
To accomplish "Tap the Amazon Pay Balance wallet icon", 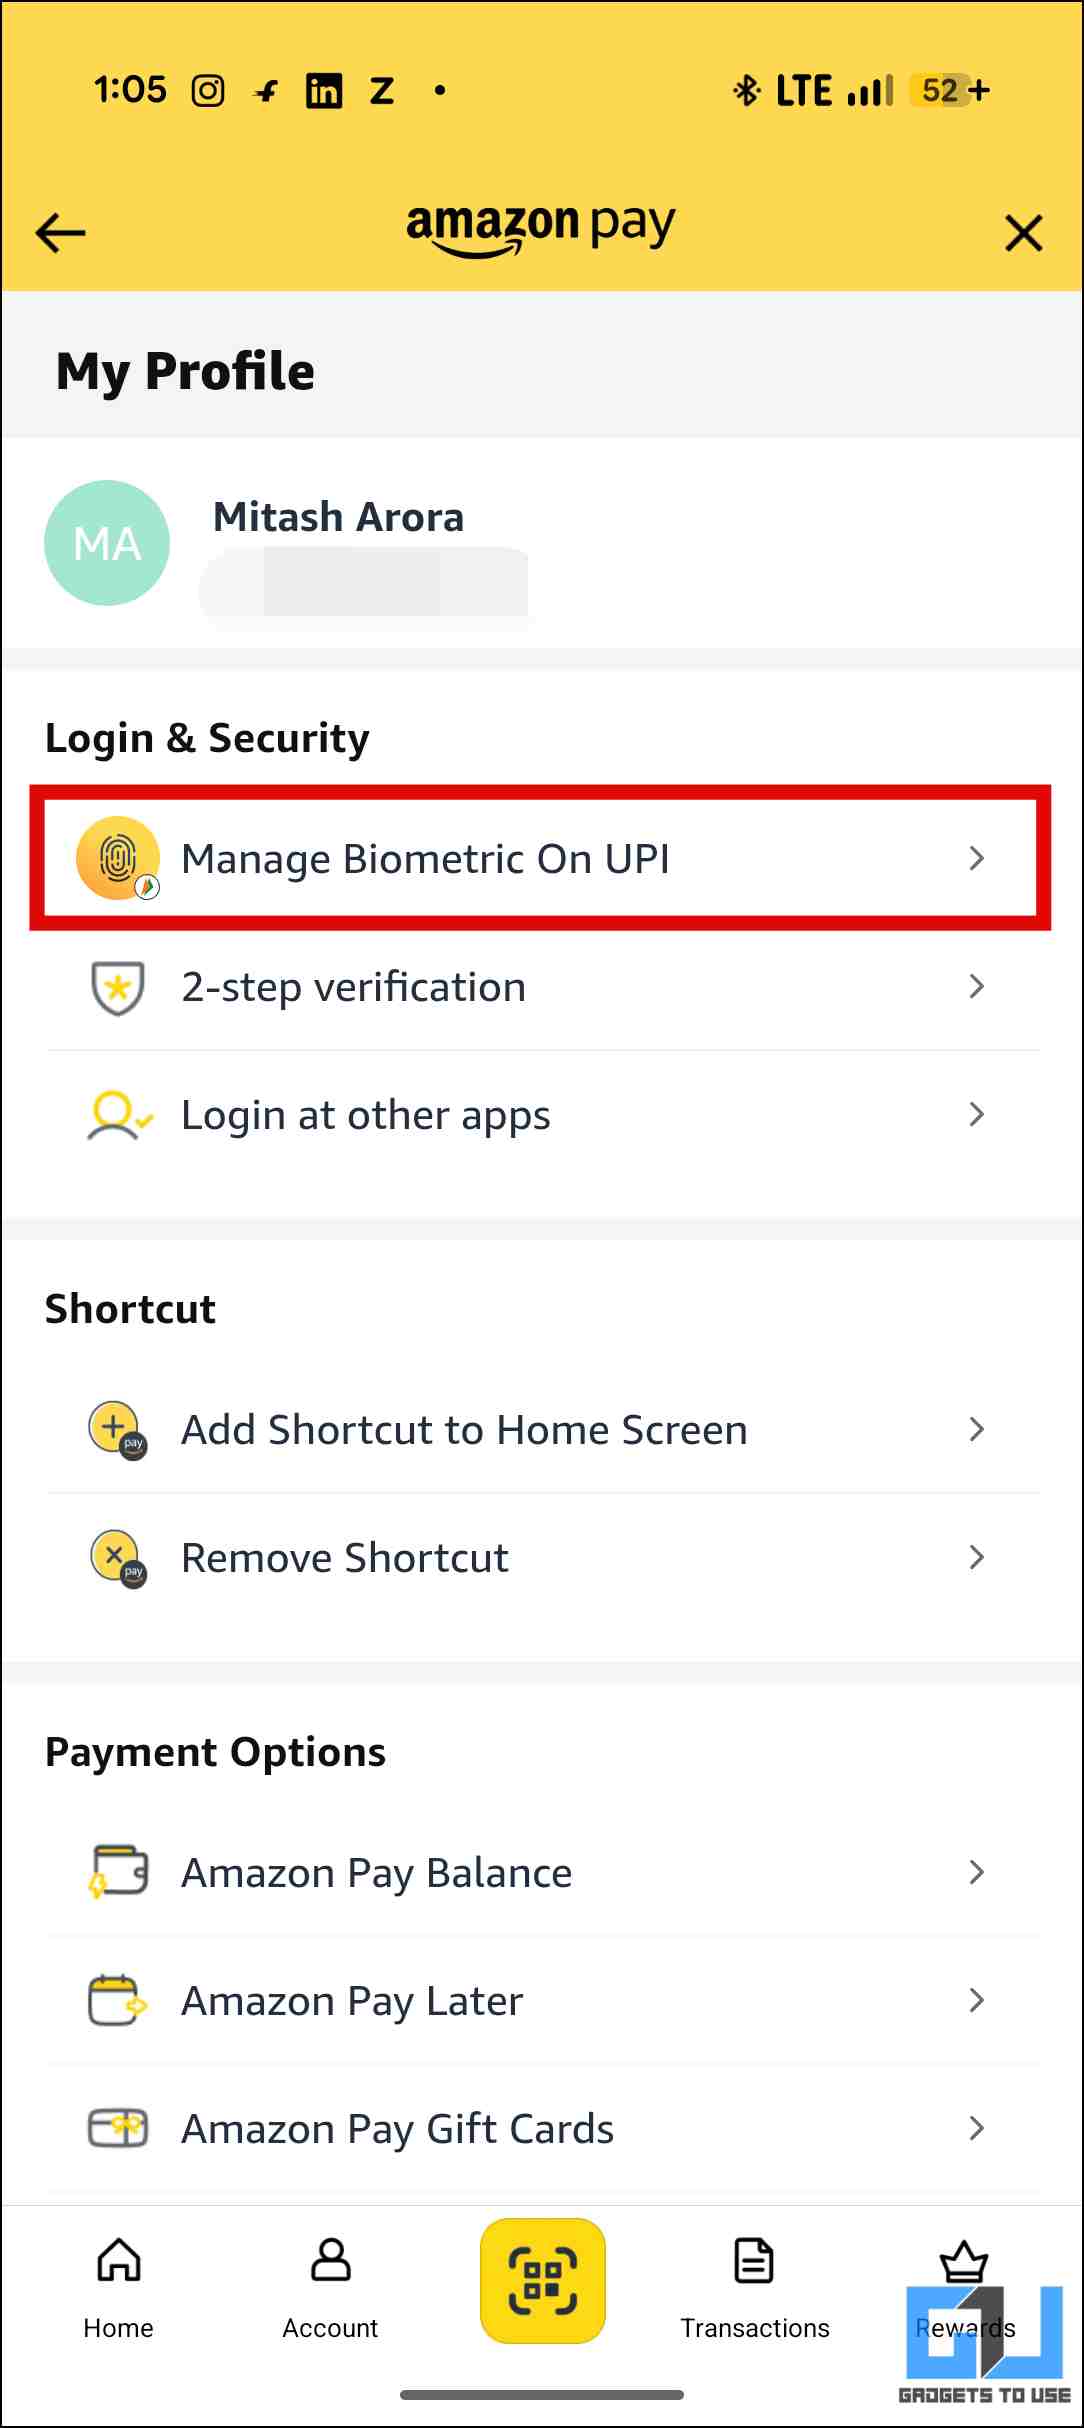I will (118, 1872).
